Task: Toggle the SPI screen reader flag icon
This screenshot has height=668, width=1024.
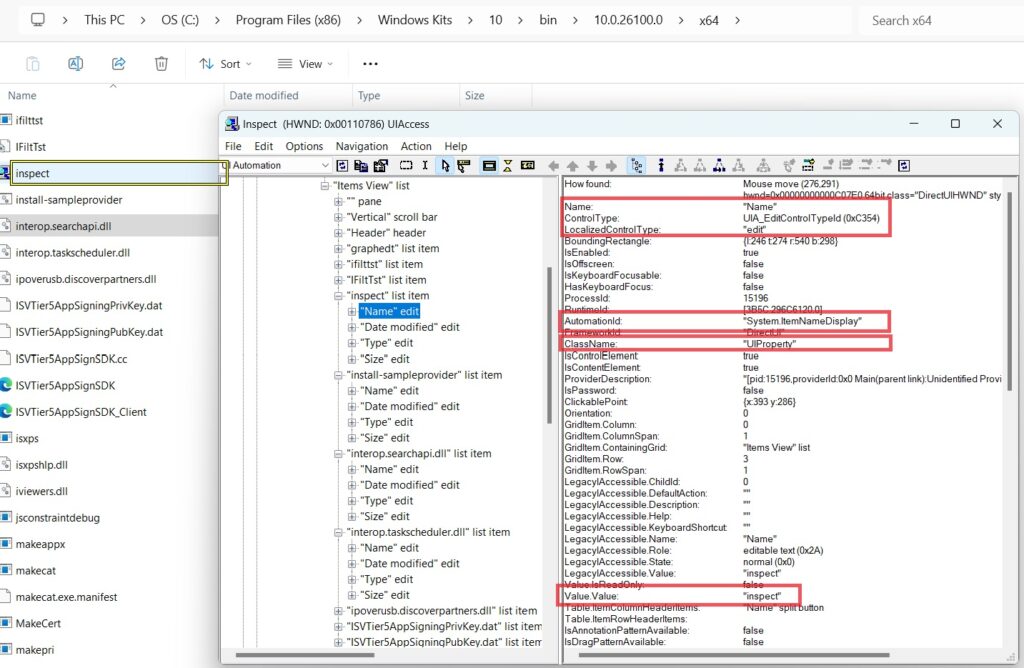Action: pos(528,164)
